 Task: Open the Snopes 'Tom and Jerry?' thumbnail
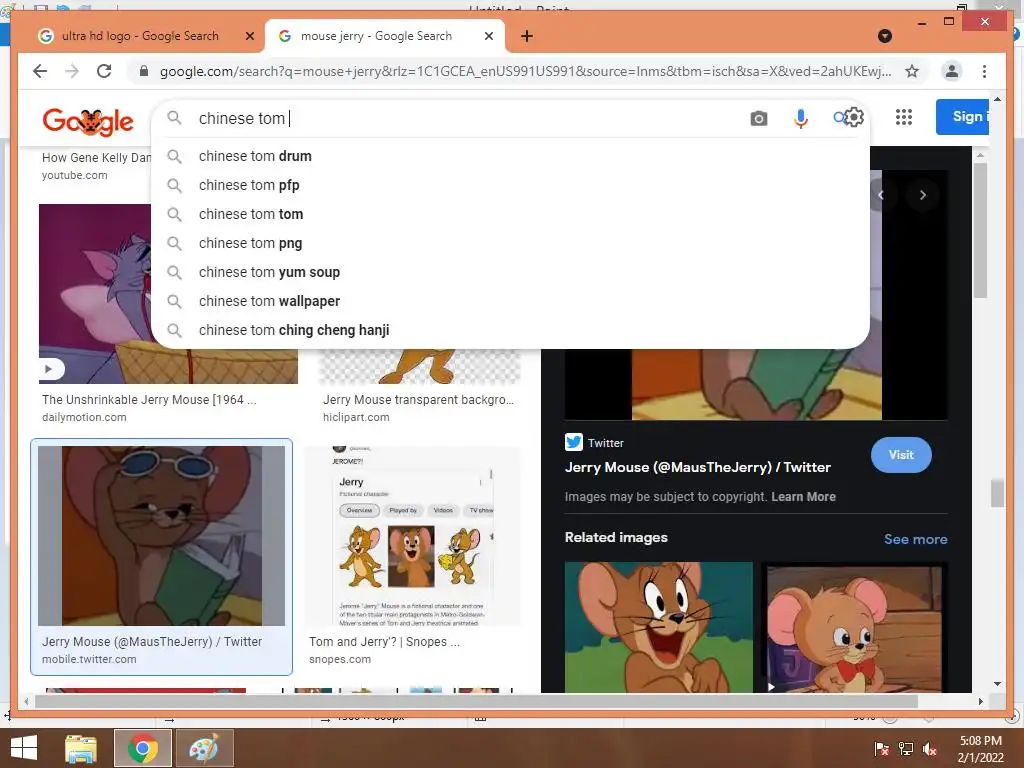coord(413,536)
